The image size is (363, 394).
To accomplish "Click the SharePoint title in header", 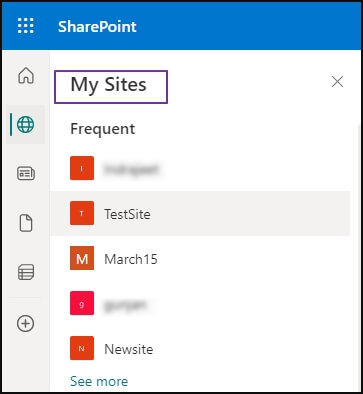I will (97, 27).
